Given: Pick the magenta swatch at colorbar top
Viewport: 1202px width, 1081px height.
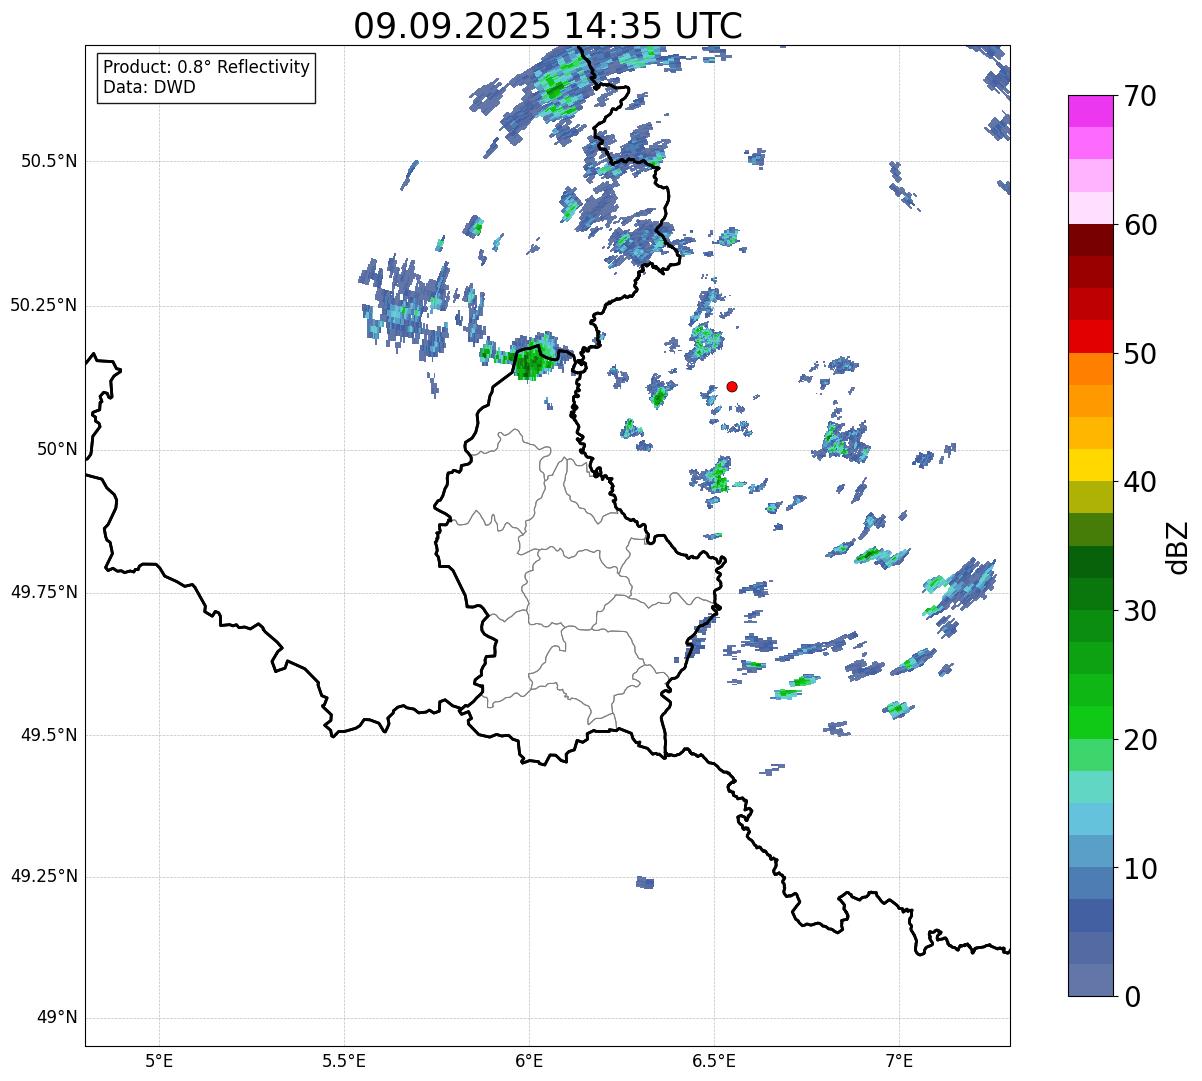Looking at the screenshot, I should (1090, 111).
